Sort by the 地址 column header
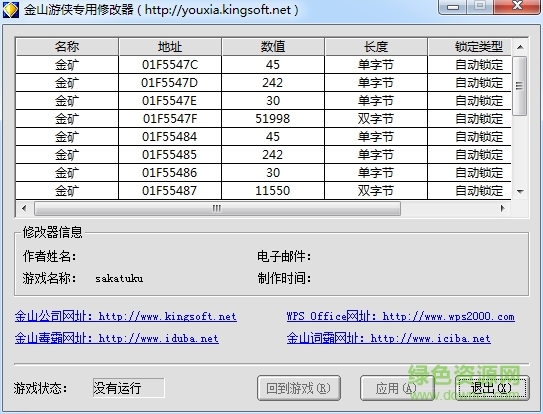 click(170, 47)
